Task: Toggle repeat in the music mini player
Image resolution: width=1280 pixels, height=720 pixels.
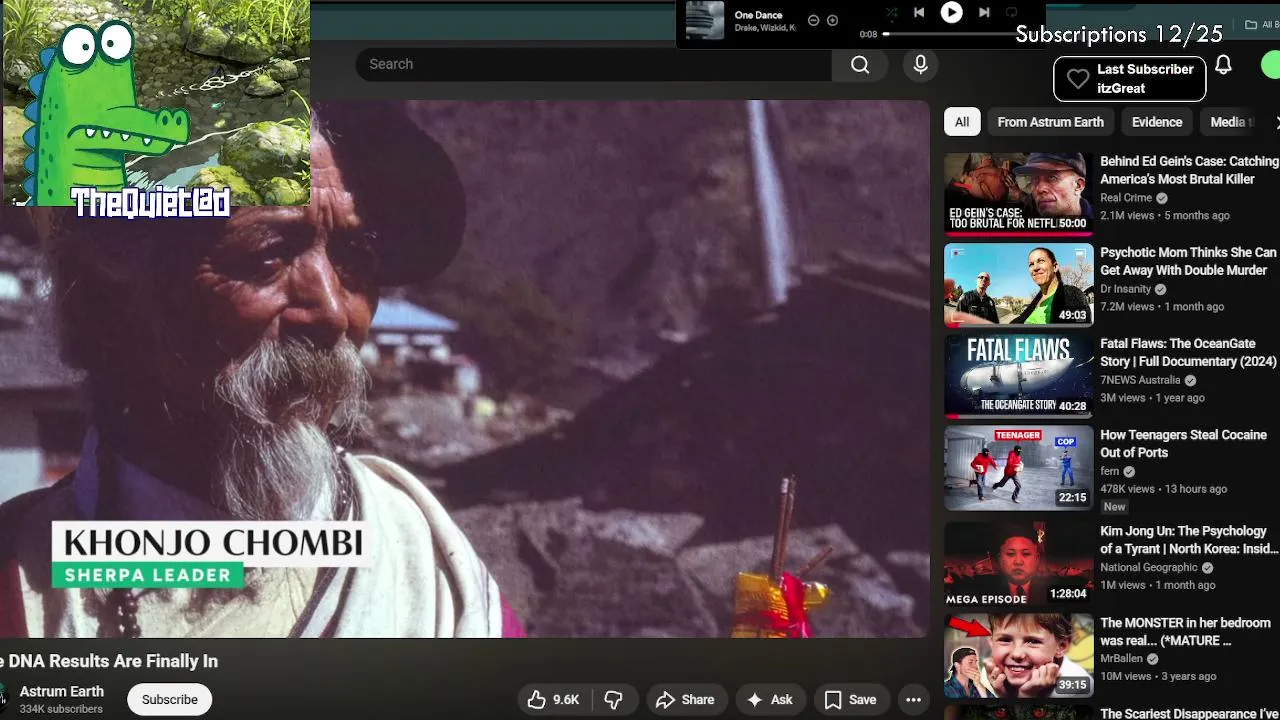Action: click(x=1012, y=12)
